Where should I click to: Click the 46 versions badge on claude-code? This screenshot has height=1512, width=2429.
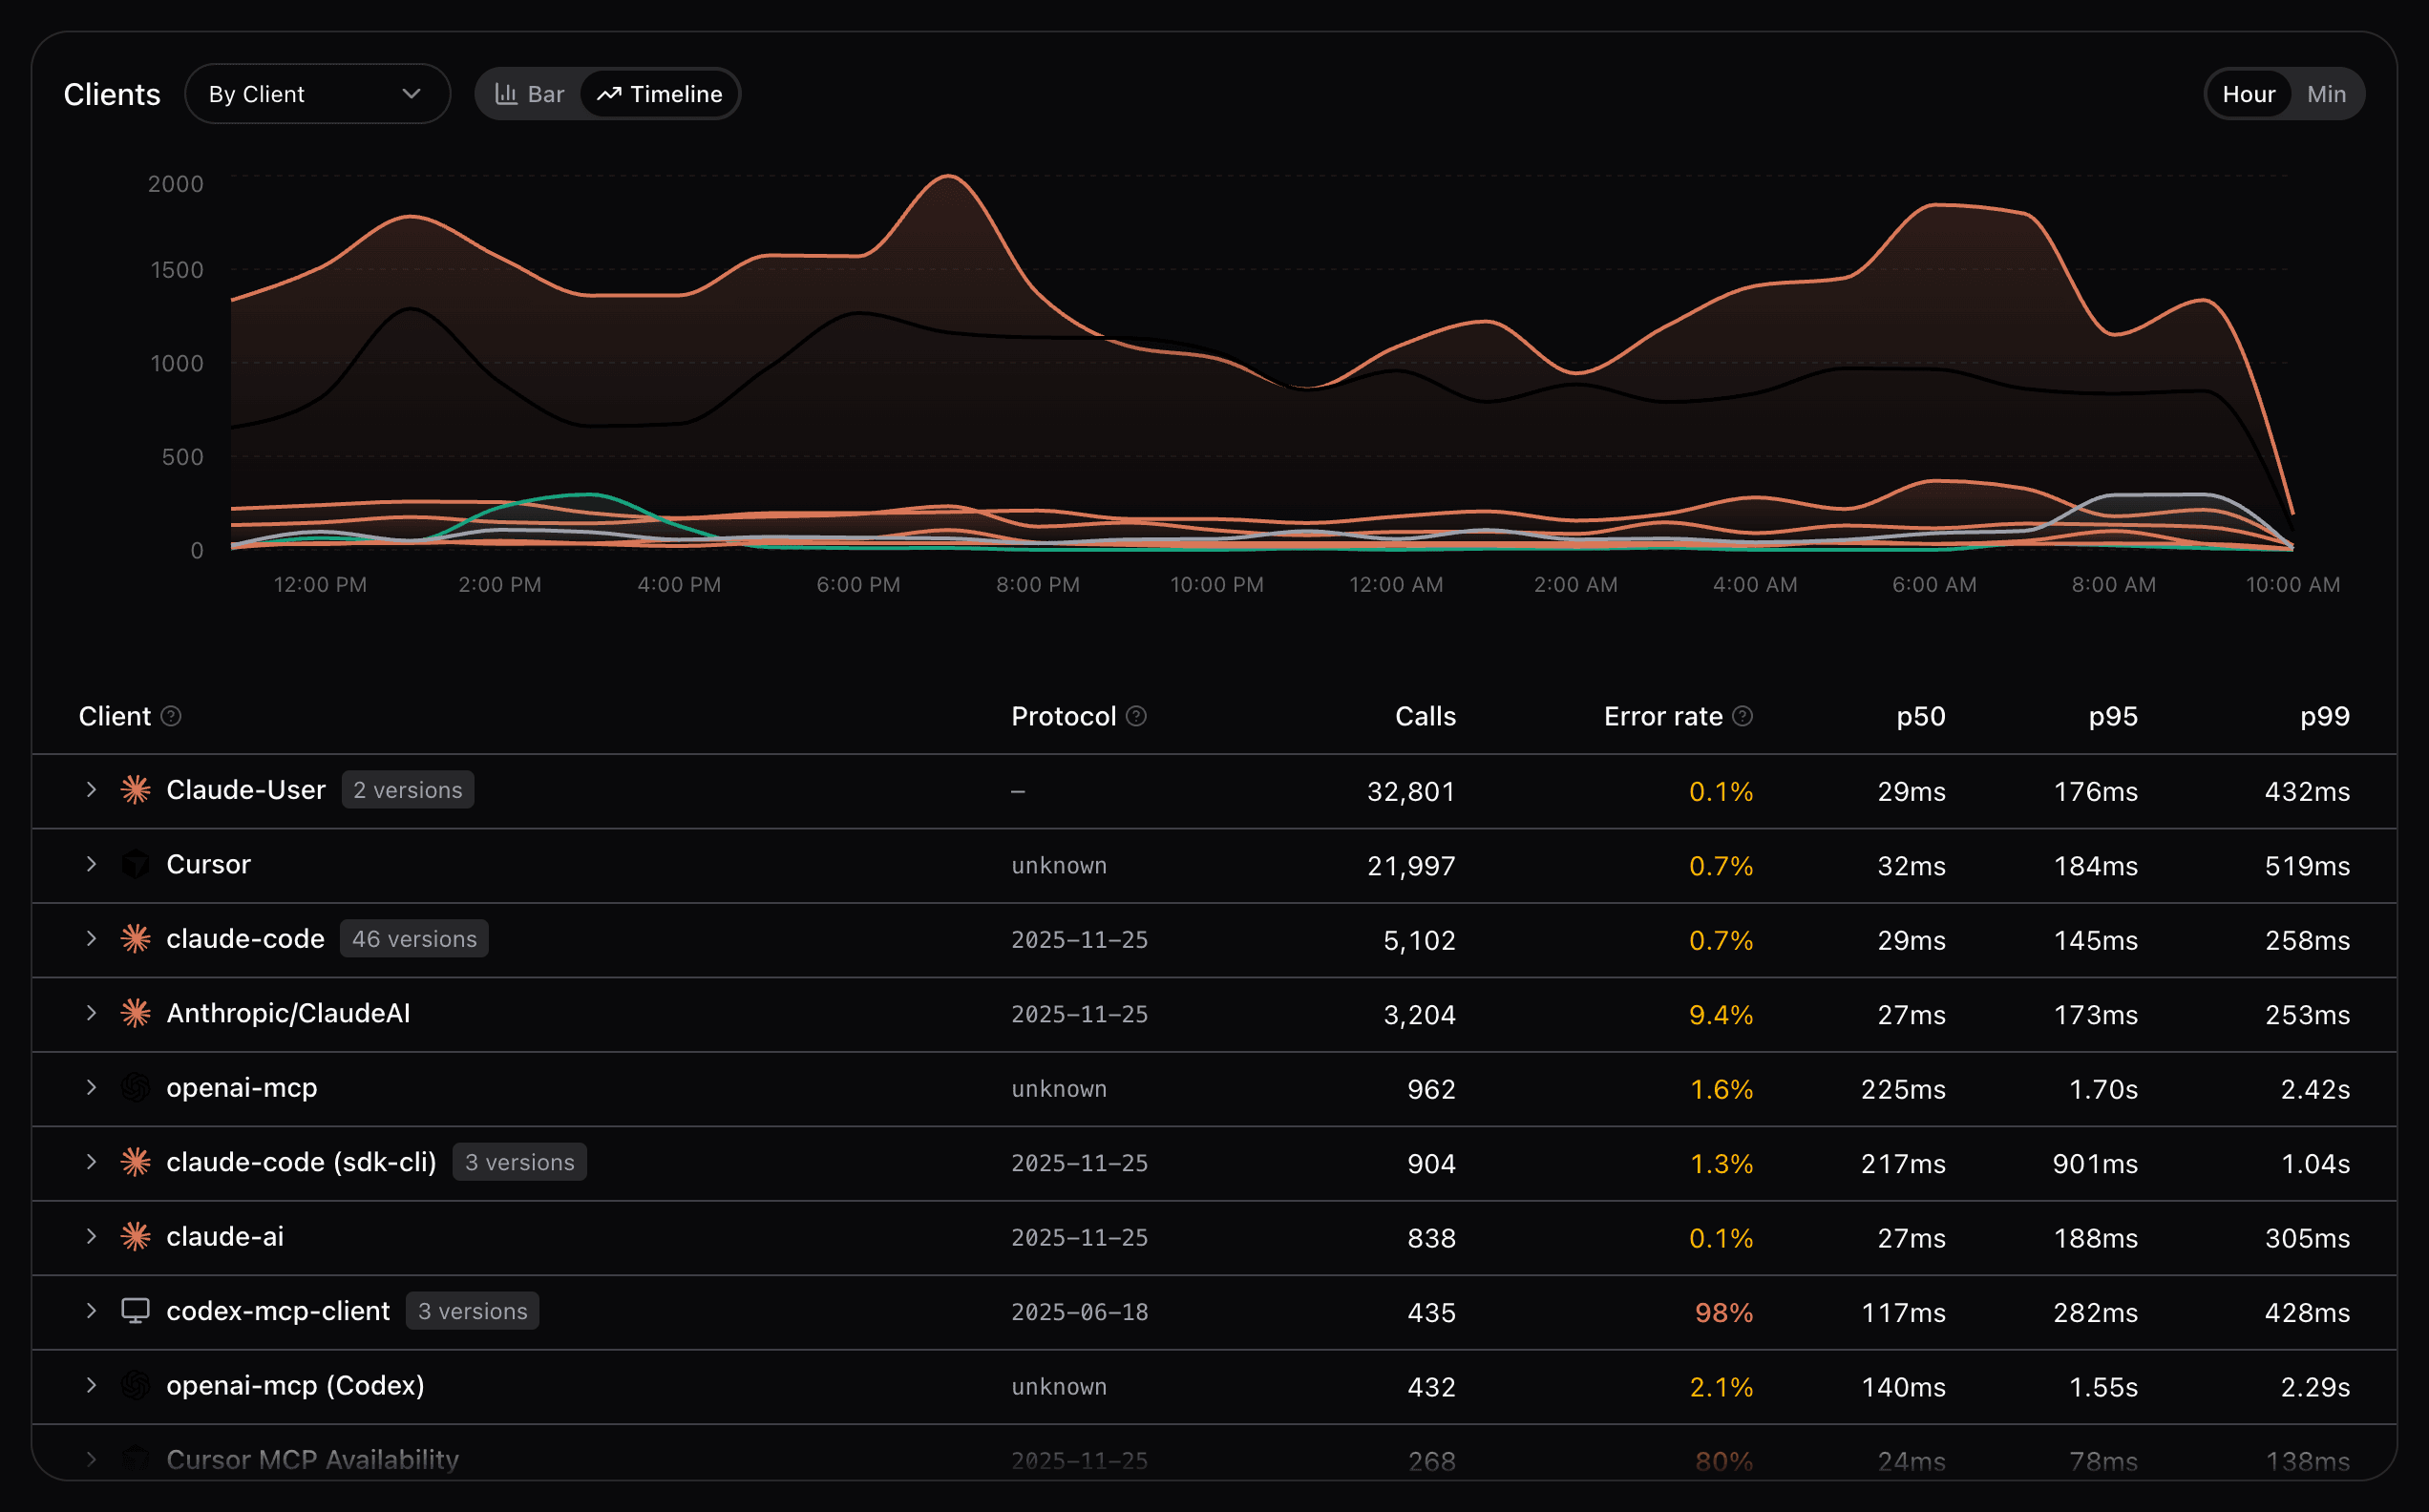[414, 939]
